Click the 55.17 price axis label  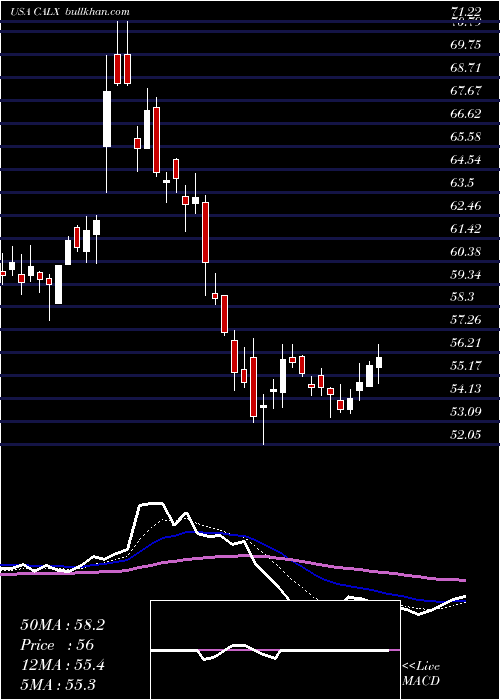click(x=466, y=366)
